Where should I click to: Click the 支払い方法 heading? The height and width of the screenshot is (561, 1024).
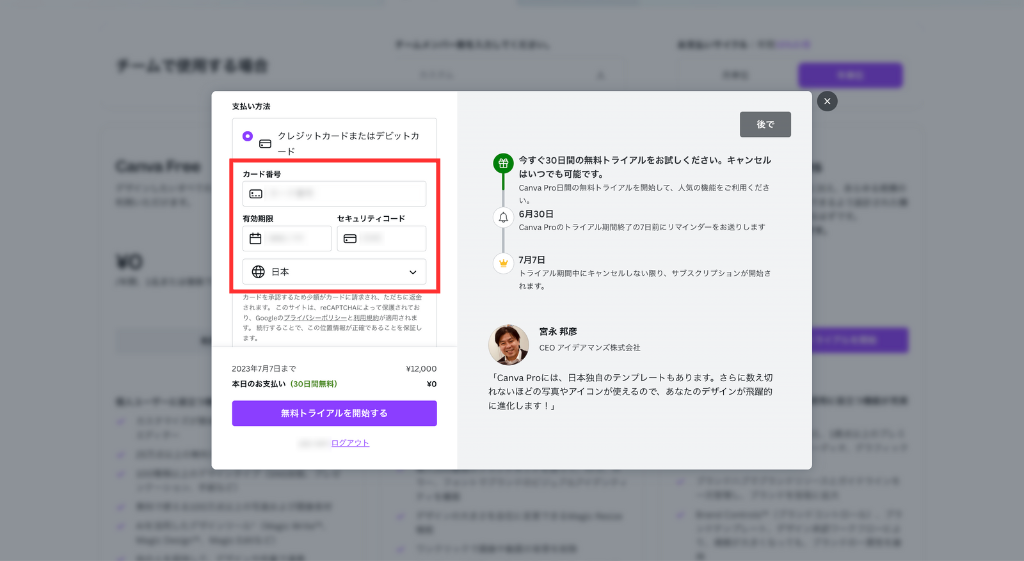tap(251, 106)
